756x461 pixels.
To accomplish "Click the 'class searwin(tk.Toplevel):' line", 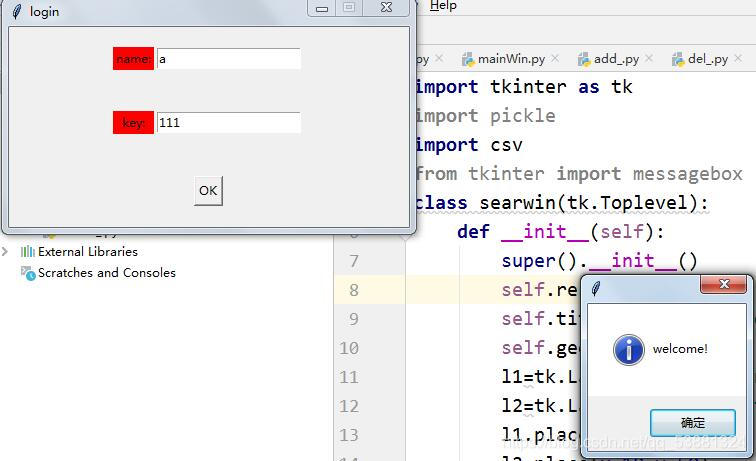I will 562,203.
